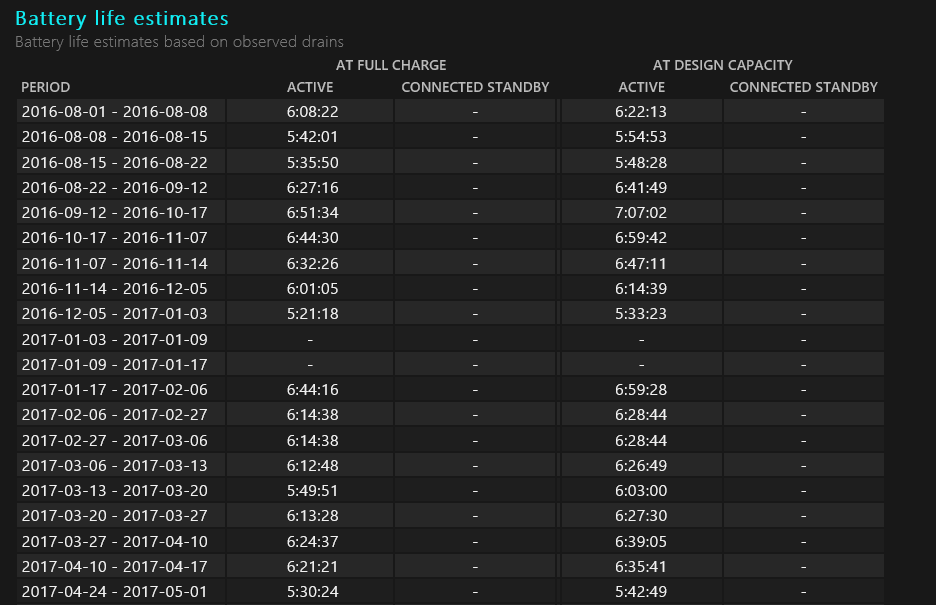
Task: Click the 5:42:49 design capacity value
Action: point(641,591)
